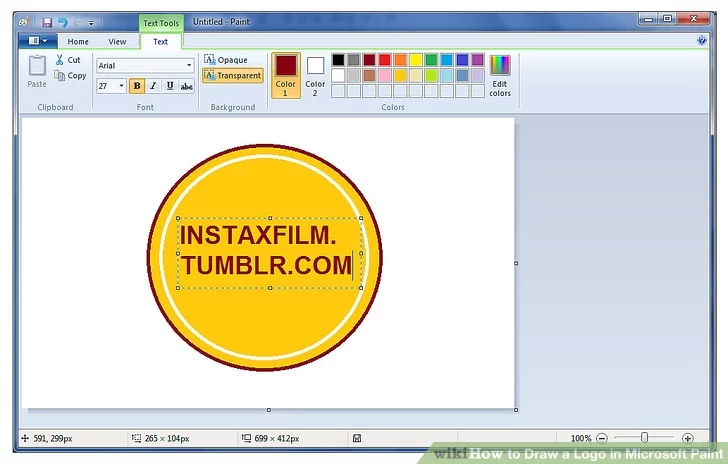The height and width of the screenshot is (464, 728).
Task: Copy the selected text
Action: point(71,75)
